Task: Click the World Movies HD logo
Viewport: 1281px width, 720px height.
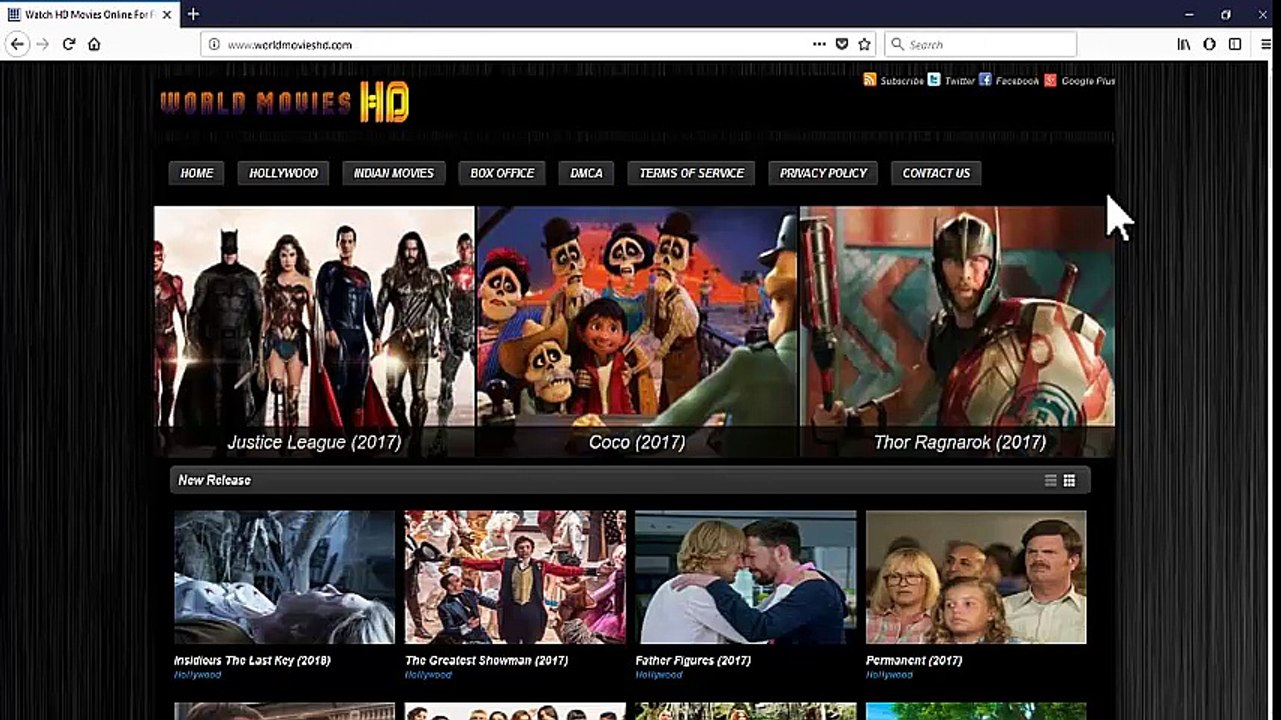Action: pyautogui.click(x=284, y=102)
